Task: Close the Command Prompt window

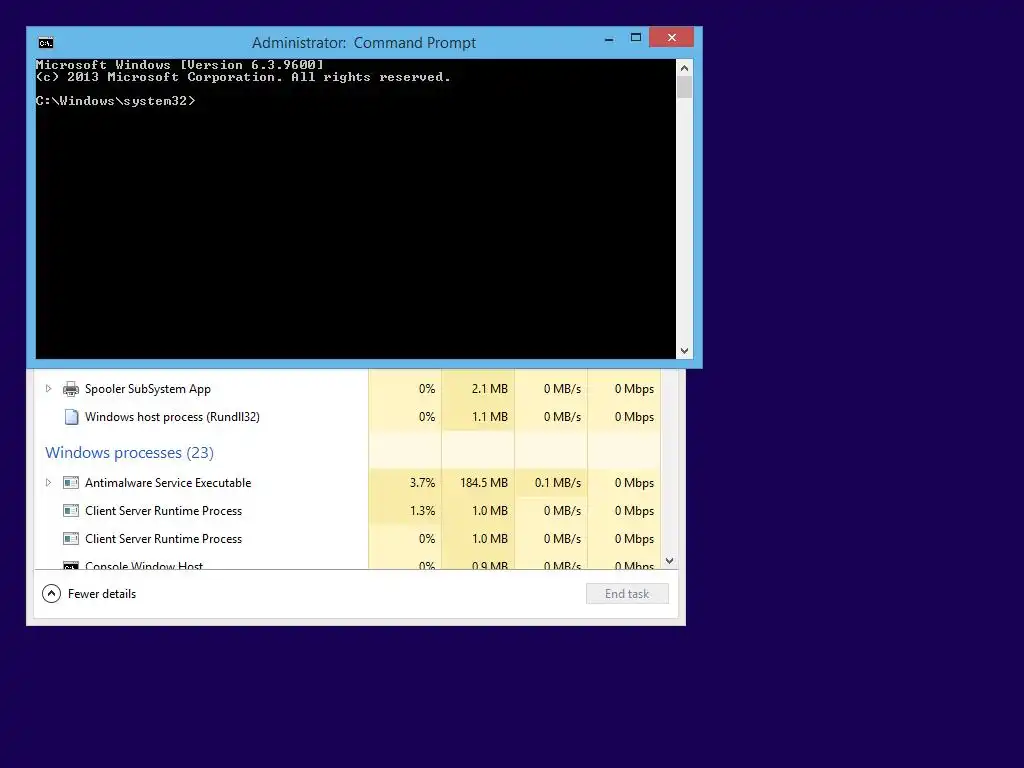Action: click(x=672, y=38)
